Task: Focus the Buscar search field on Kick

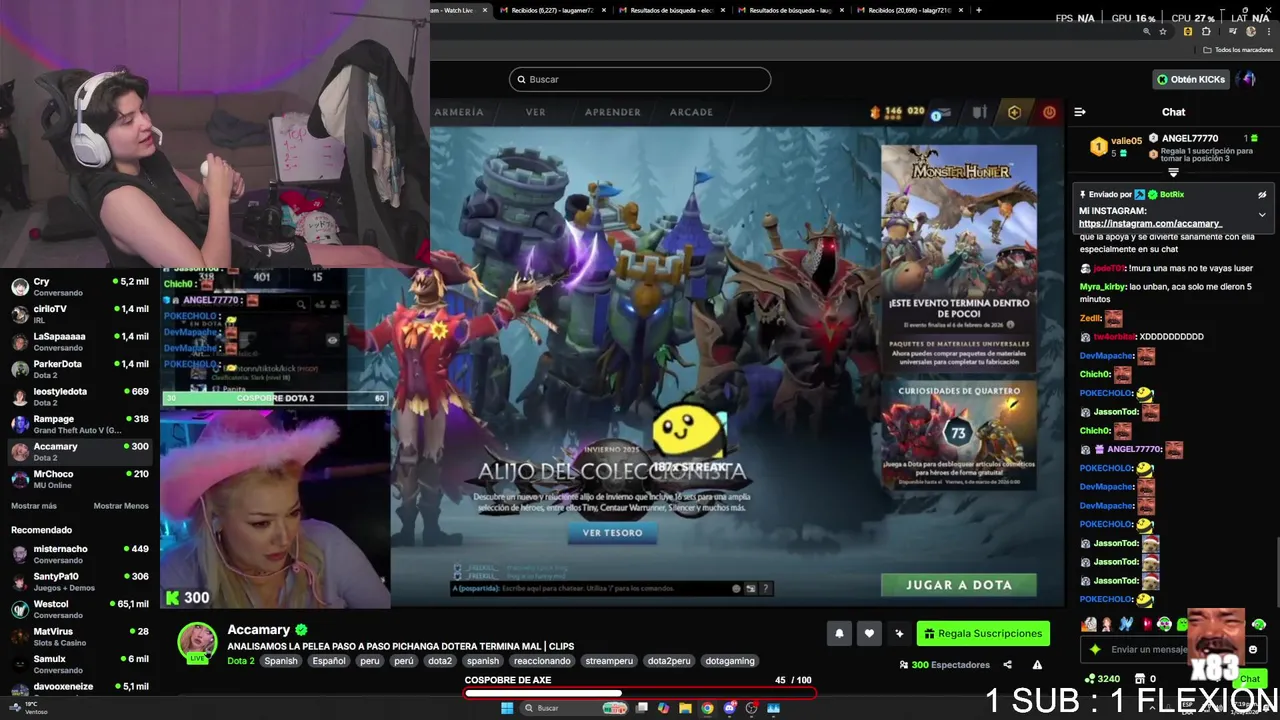Action: point(640,79)
